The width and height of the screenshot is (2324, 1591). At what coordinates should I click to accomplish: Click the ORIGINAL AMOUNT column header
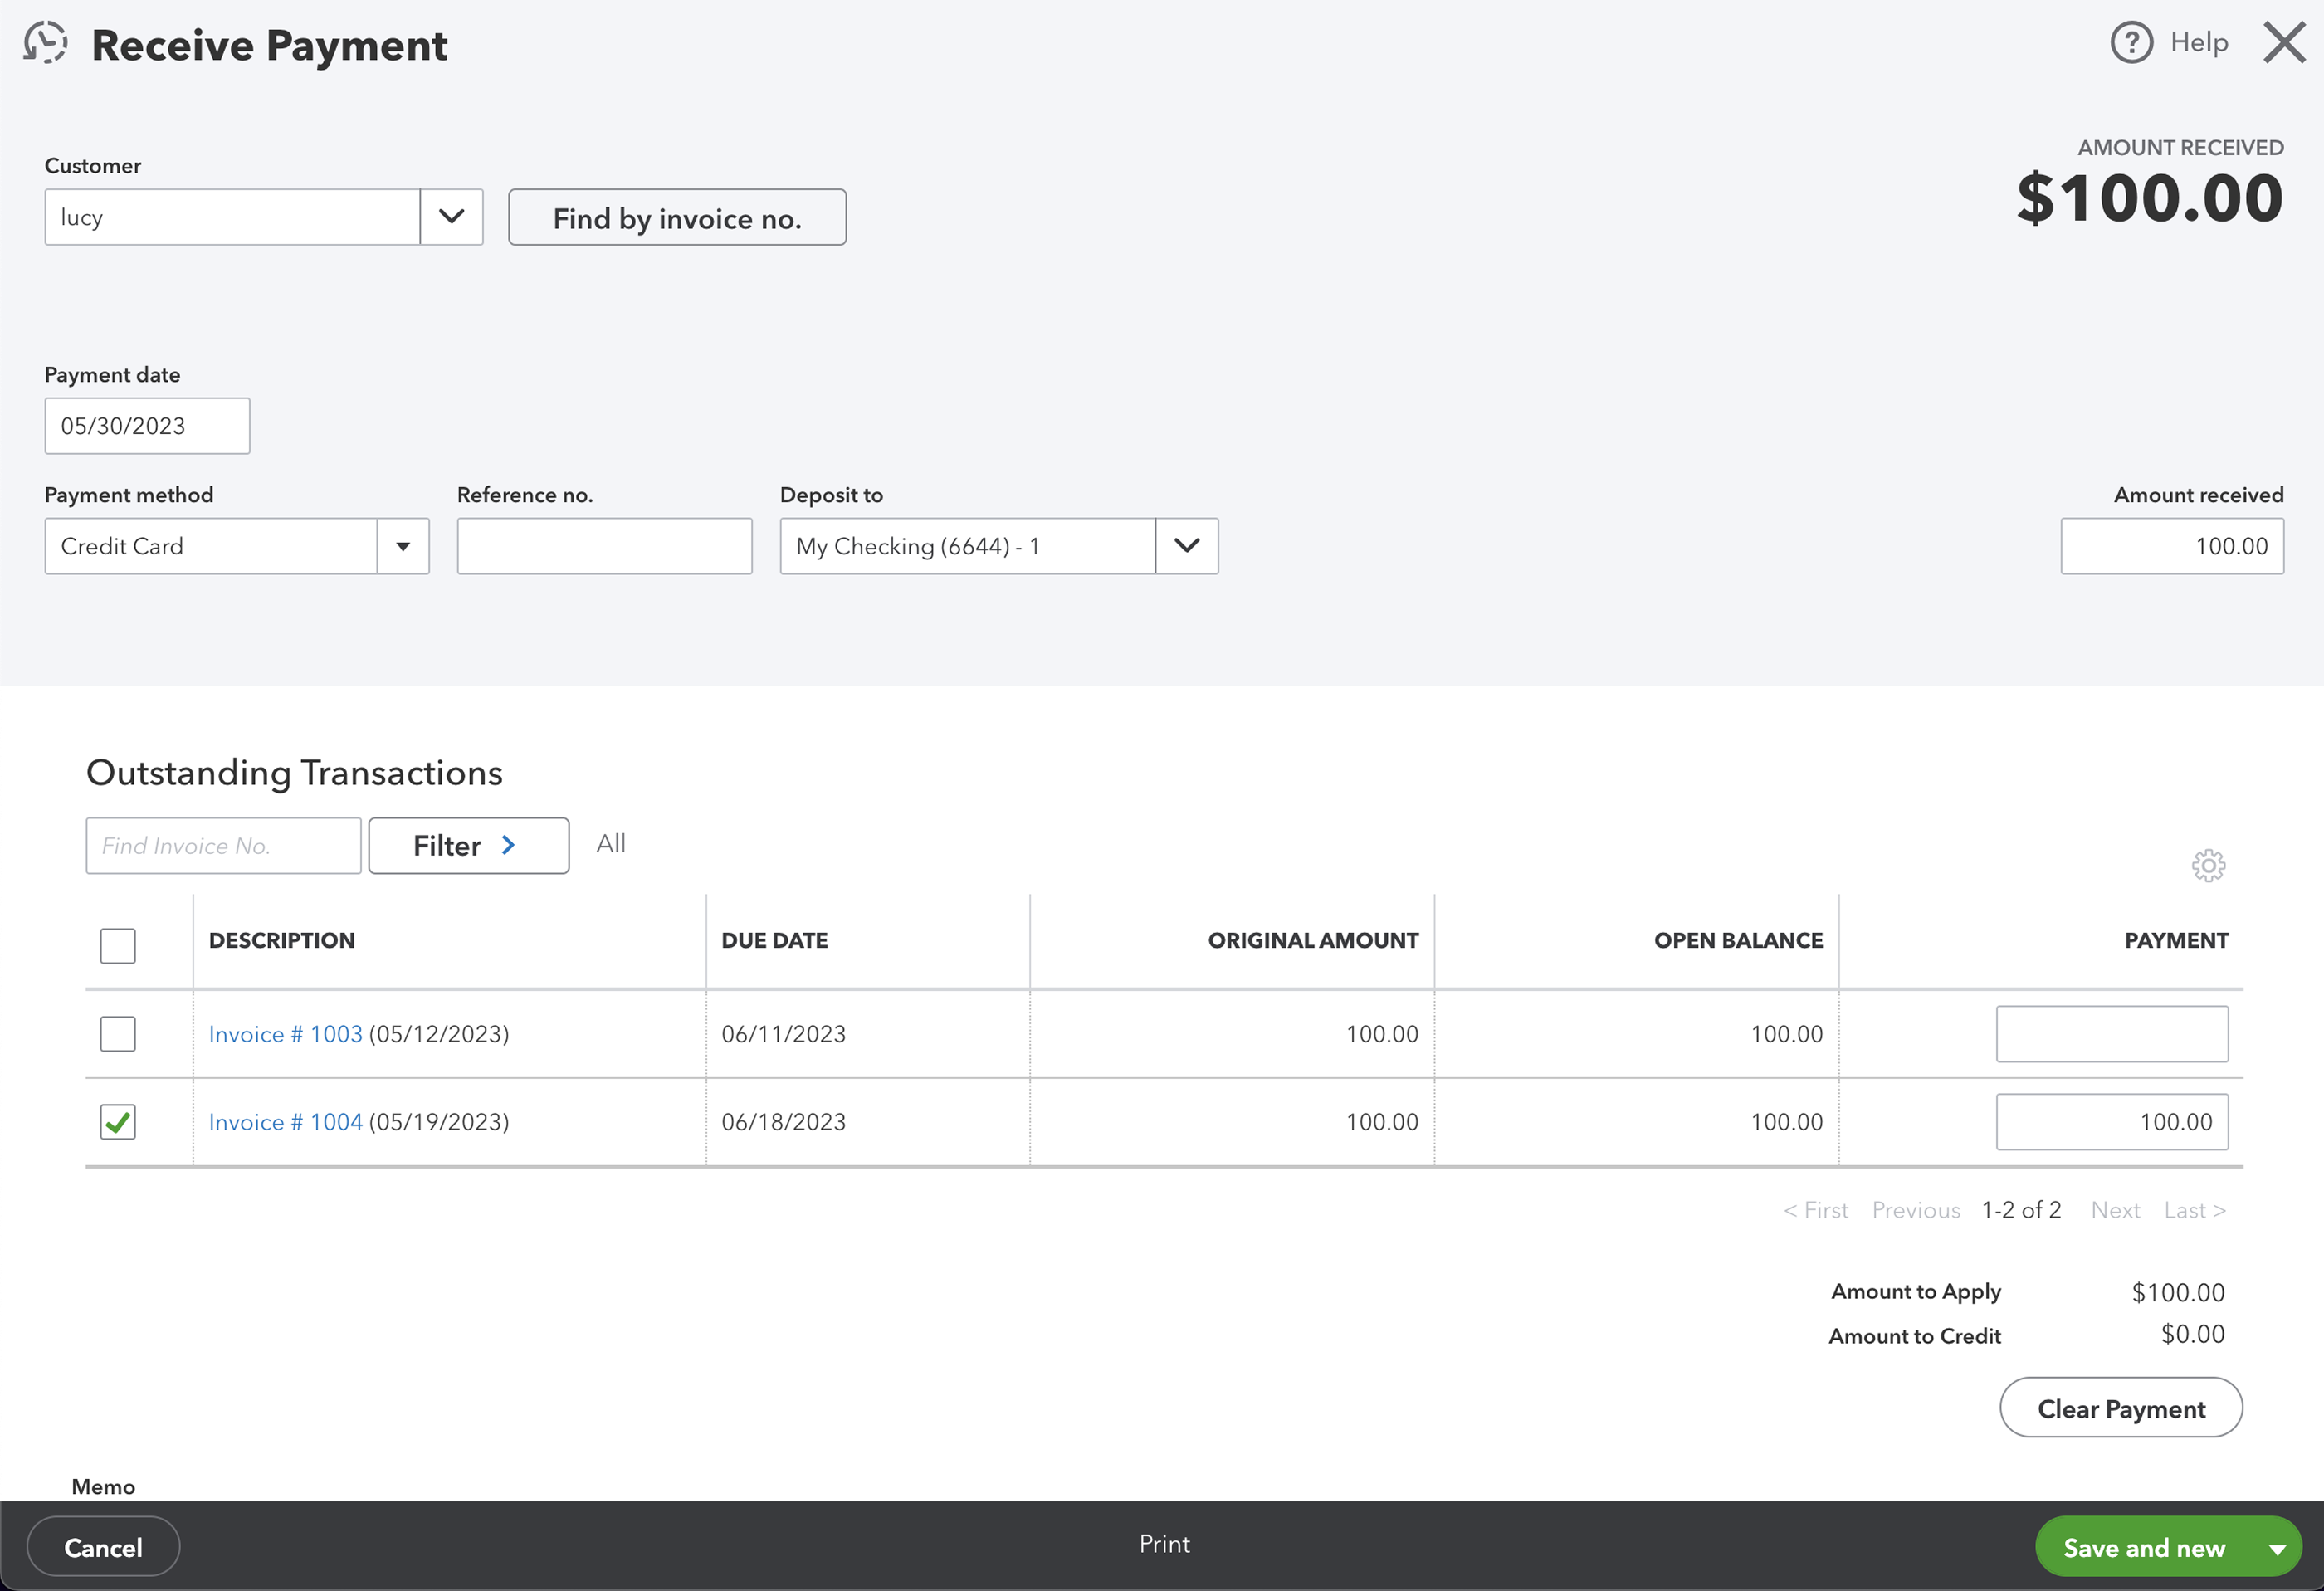(1313, 940)
